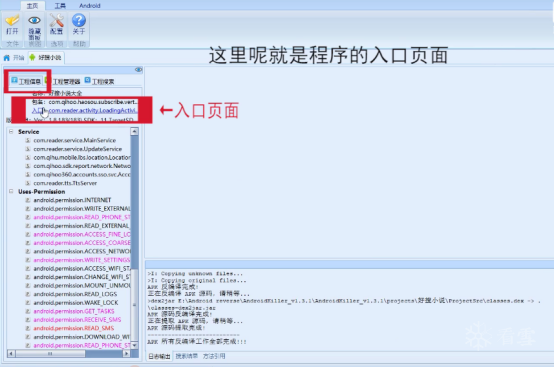
Task: Select android.permission.ACCESS_NETWO entry
Action: point(82,251)
